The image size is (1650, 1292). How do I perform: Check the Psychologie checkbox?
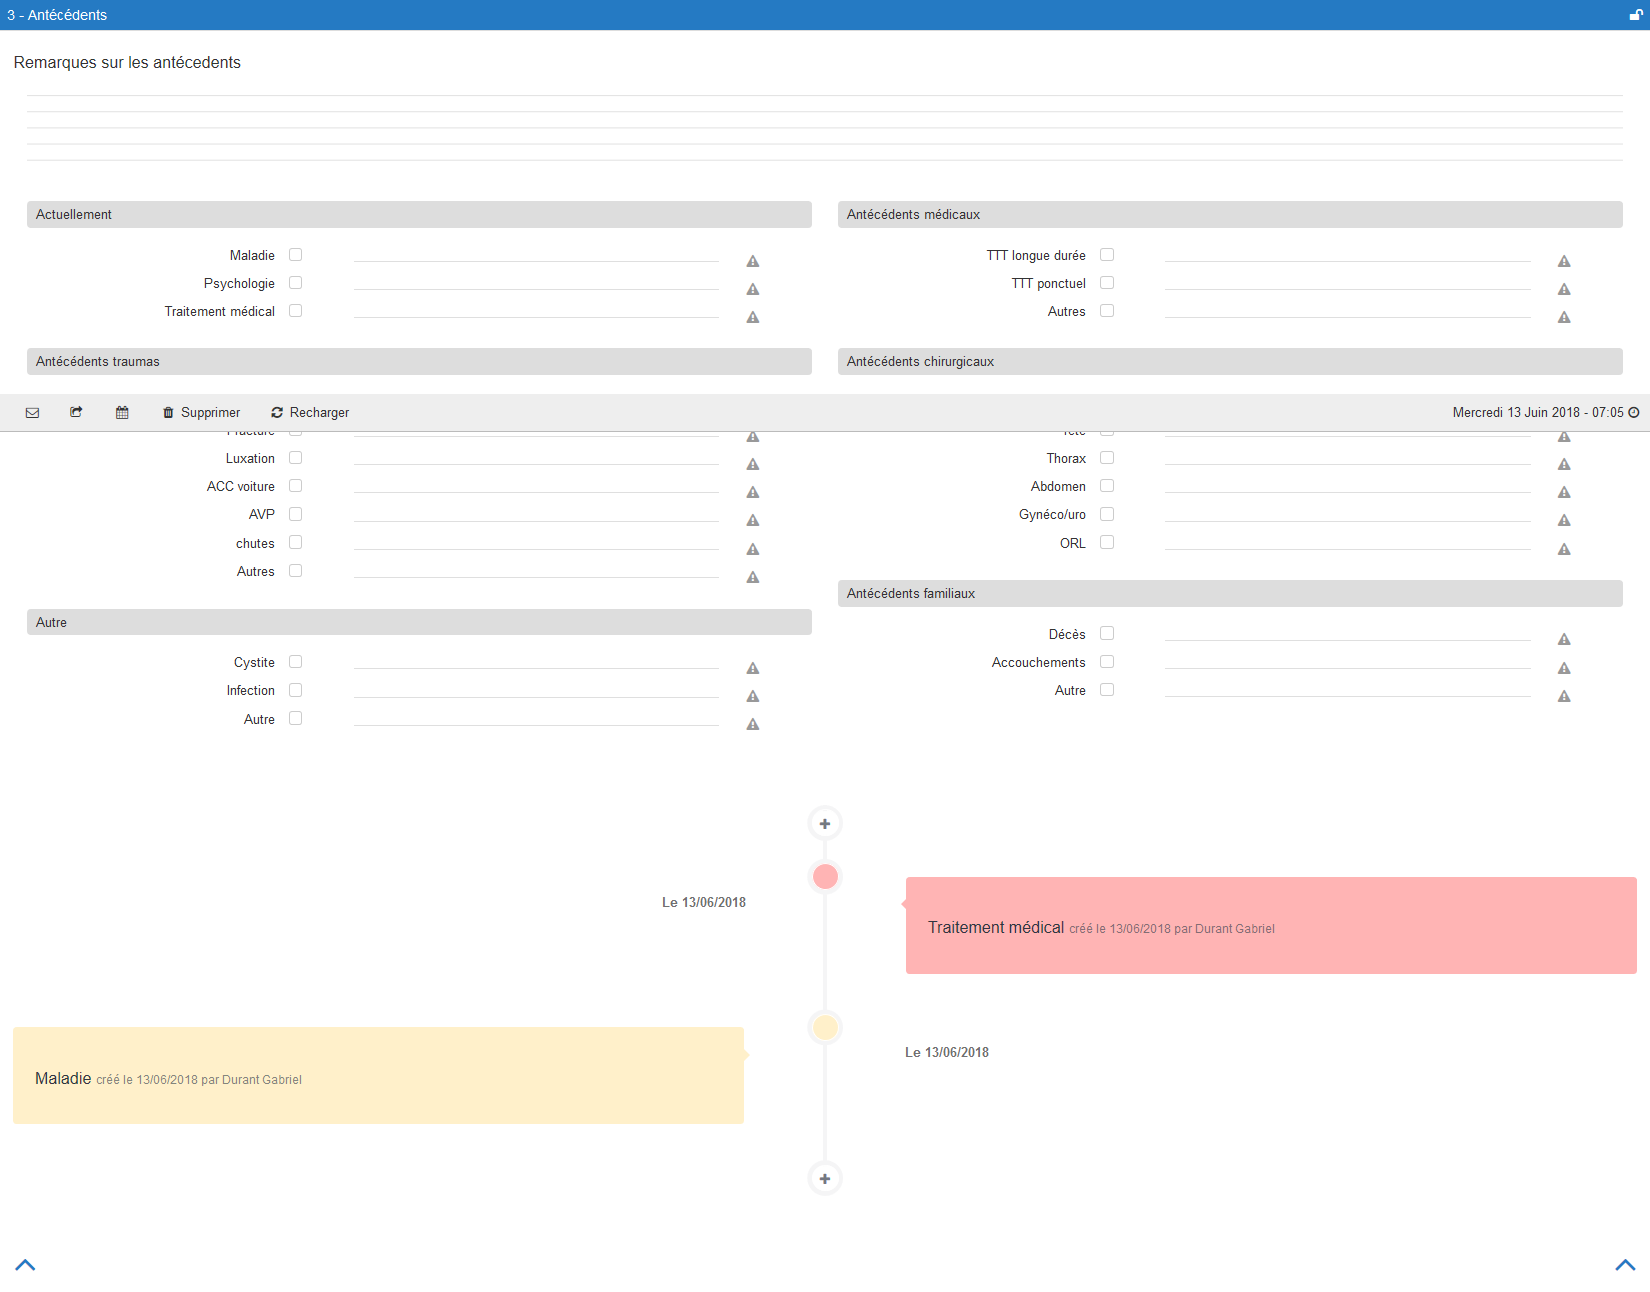(x=295, y=283)
